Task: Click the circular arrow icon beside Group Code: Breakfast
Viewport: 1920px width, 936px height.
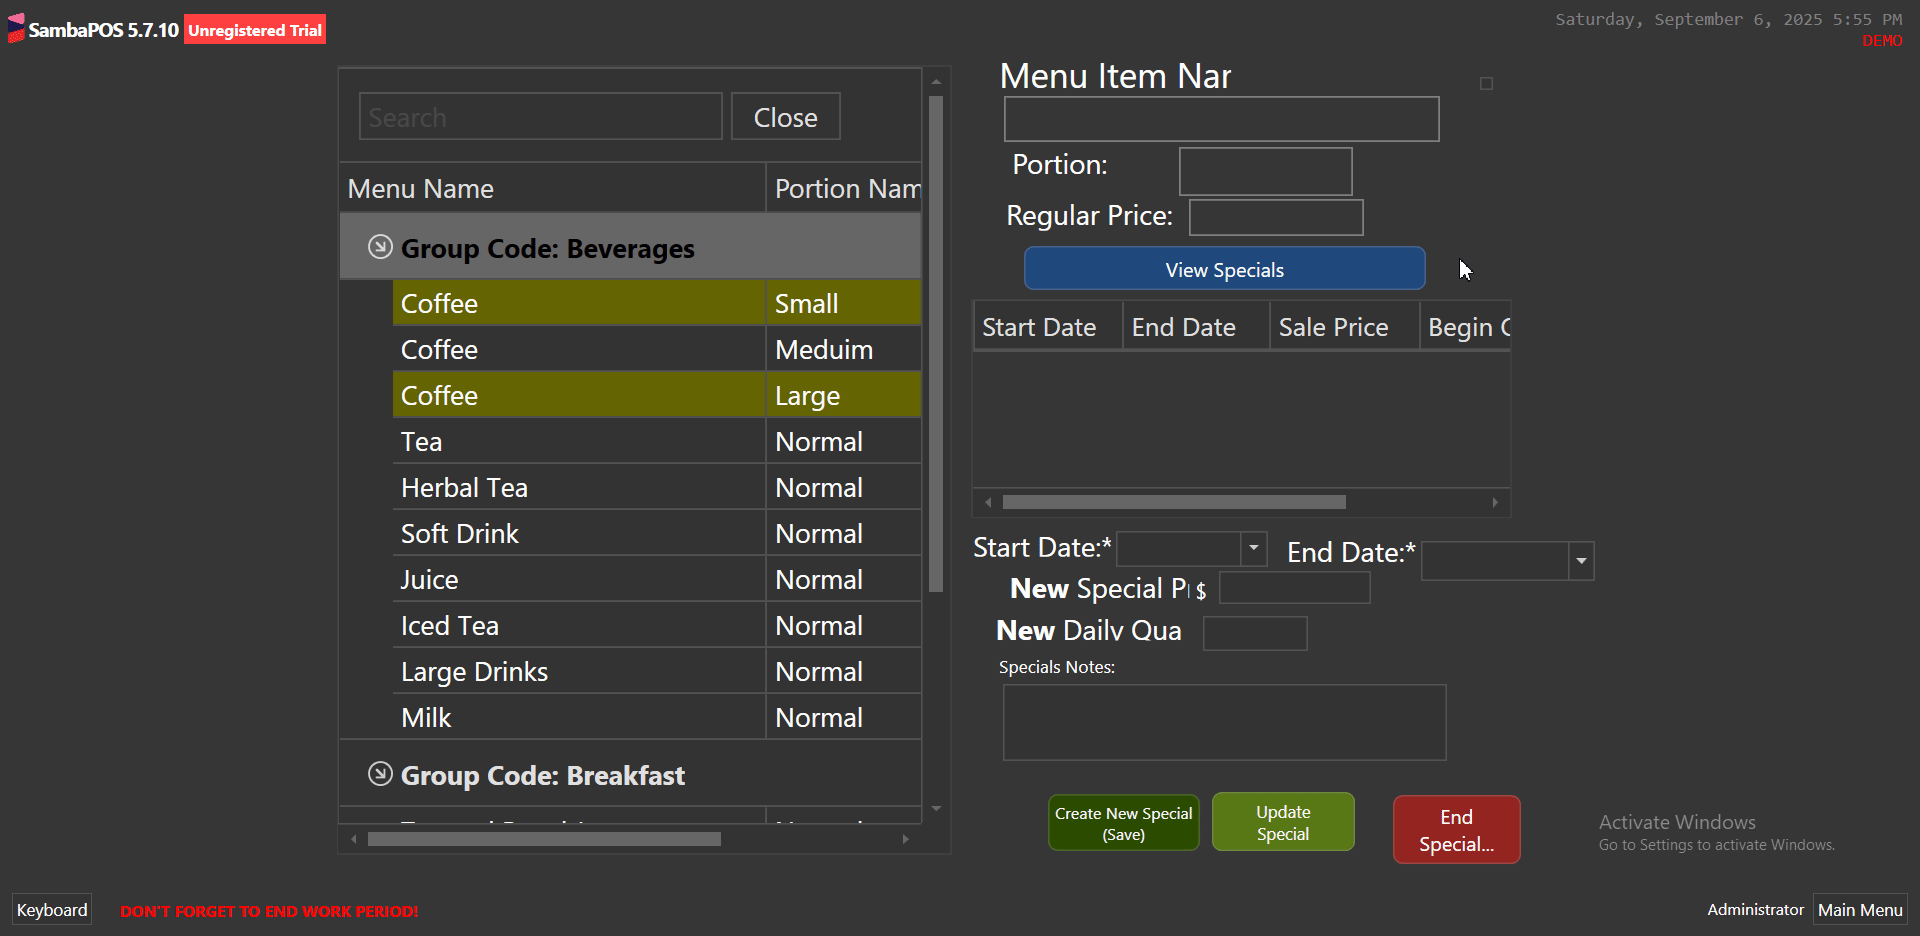Action: point(379,773)
